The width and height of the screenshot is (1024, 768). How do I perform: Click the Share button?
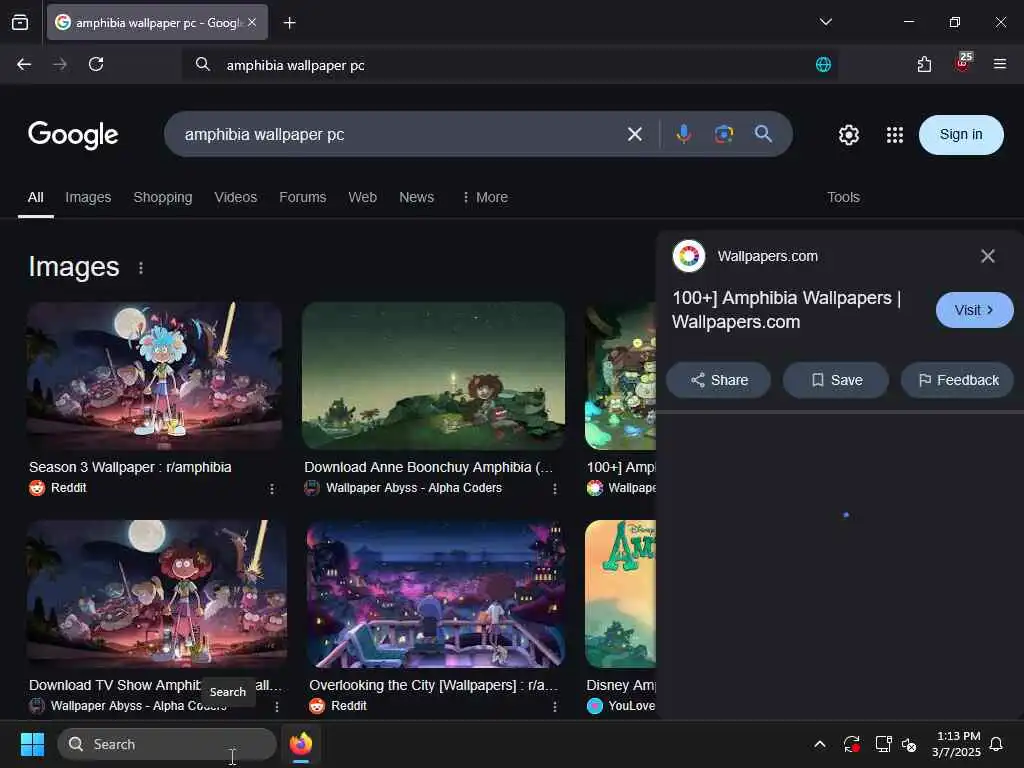pyautogui.click(x=718, y=380)
